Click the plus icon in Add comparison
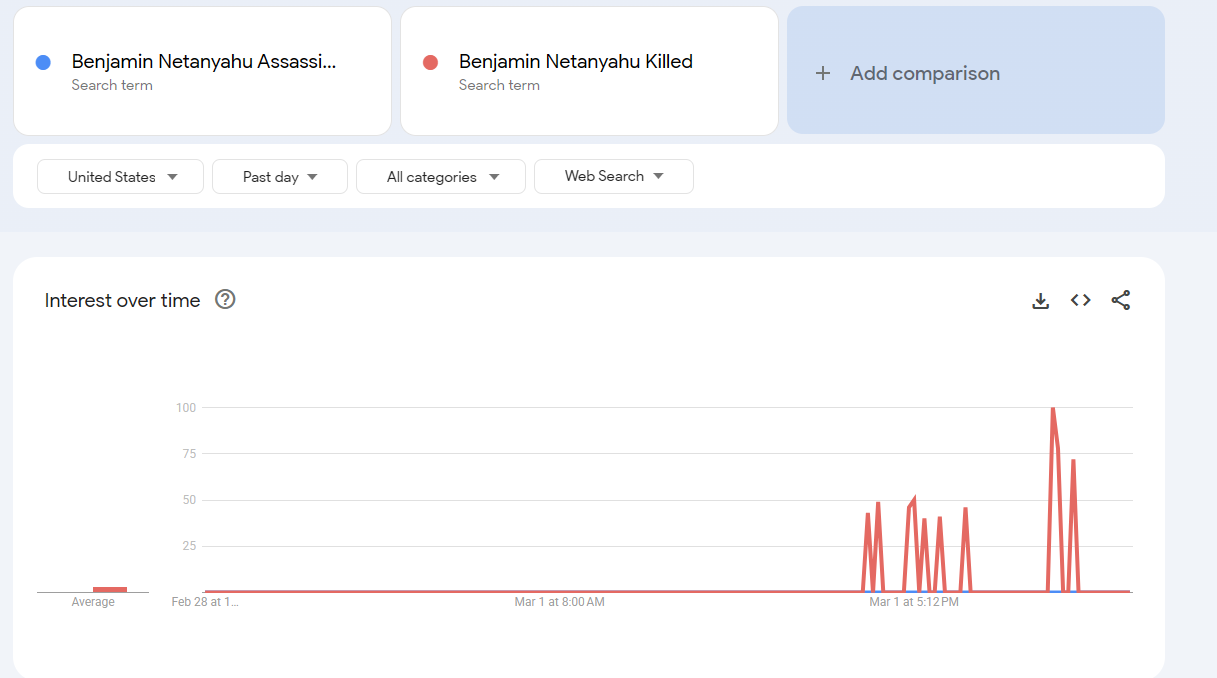This screenshot has width=1217, height=678. (x=823, y=73)
